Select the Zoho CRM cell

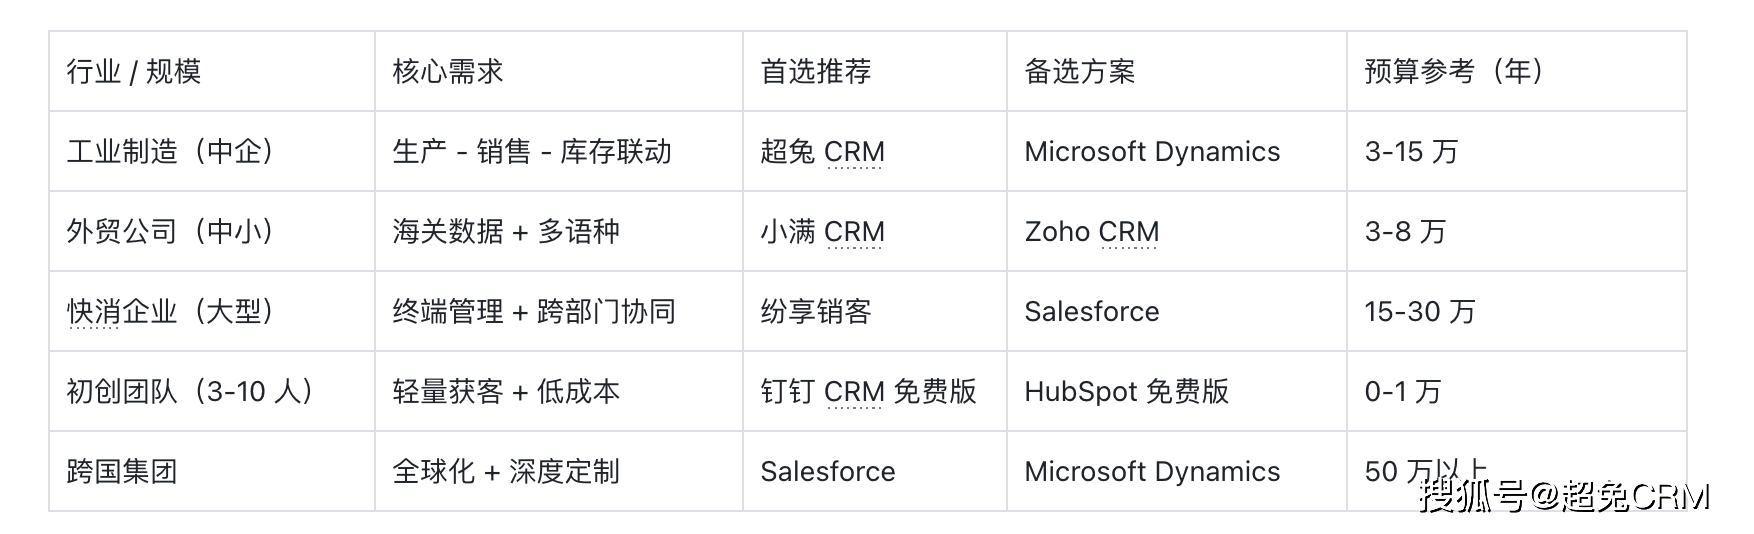pos(1092,232)
